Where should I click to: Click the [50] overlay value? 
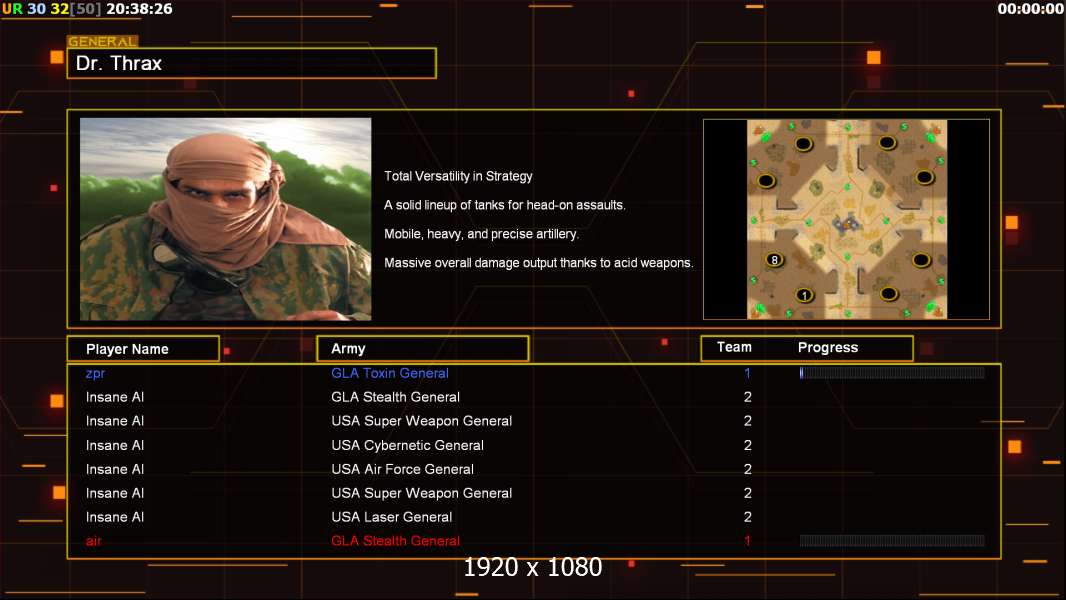click(x=86, y=9)
